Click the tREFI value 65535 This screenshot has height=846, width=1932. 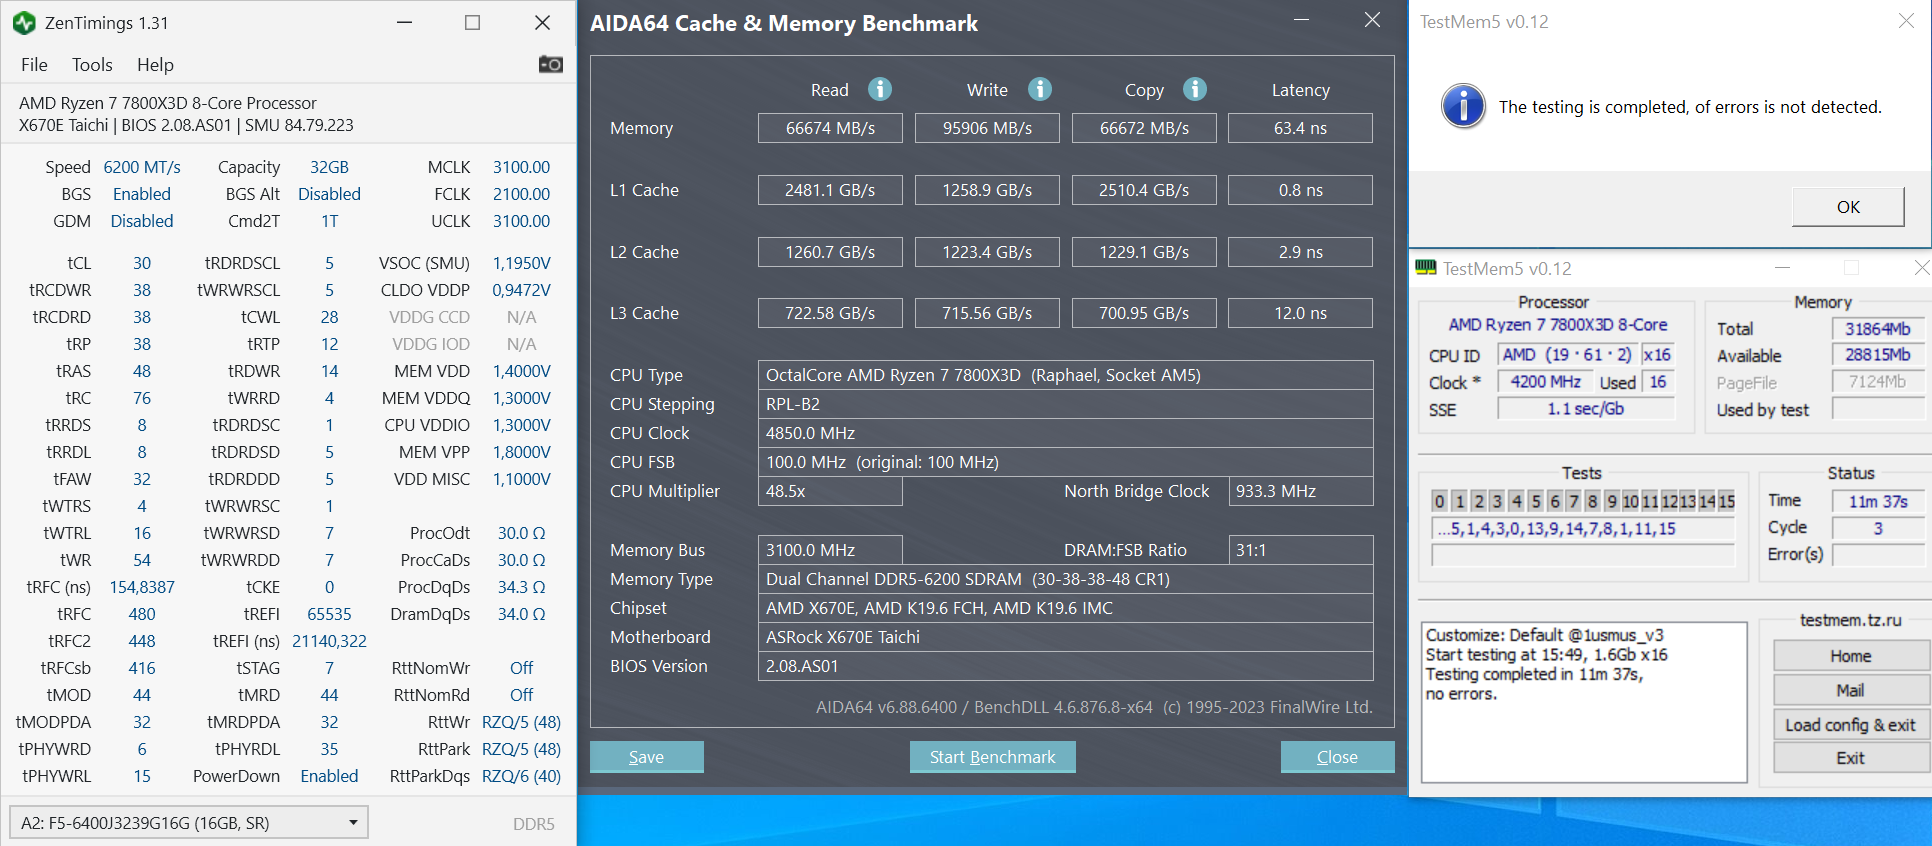(x=329, y=614)
